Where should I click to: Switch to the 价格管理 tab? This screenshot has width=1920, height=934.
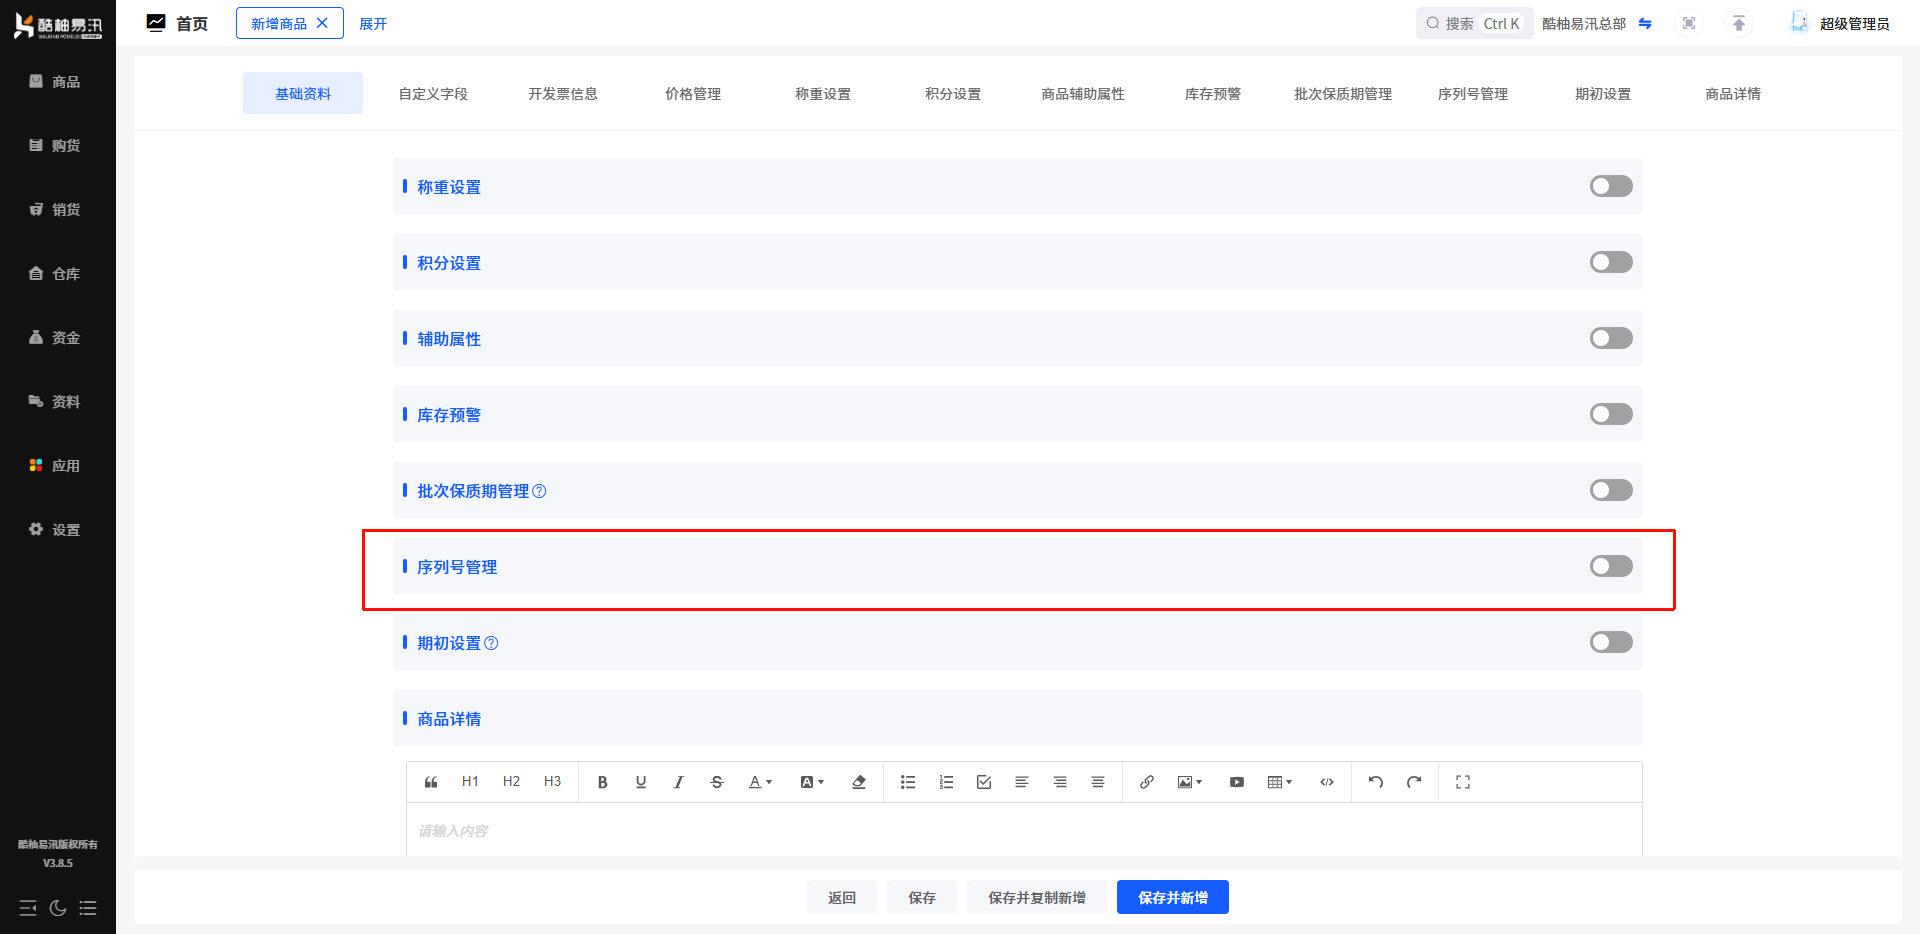coord(692,94)
